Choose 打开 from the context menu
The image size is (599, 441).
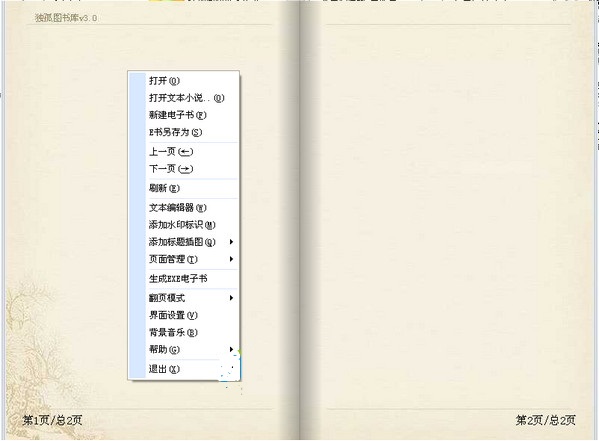point(183,81)
